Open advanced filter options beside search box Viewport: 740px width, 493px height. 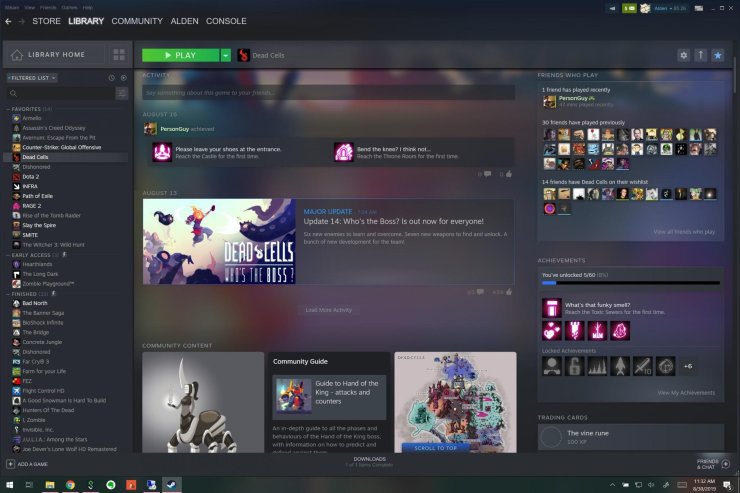click(x=121, y=93)
